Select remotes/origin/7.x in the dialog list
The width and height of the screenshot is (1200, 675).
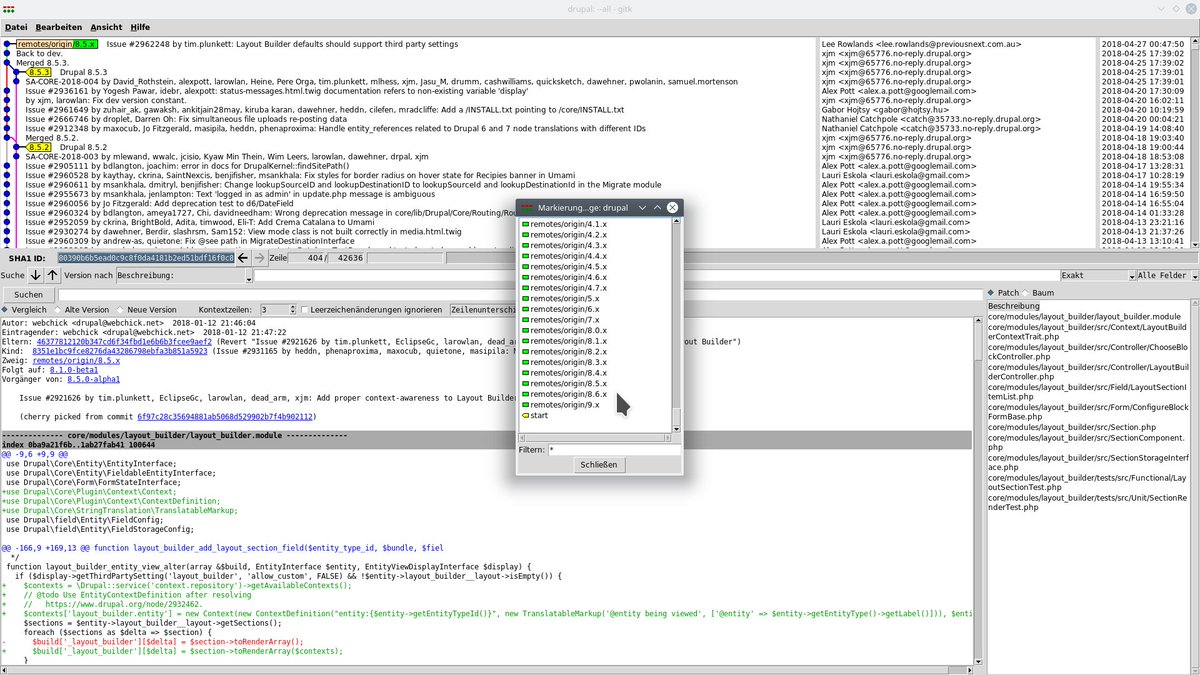563,320
